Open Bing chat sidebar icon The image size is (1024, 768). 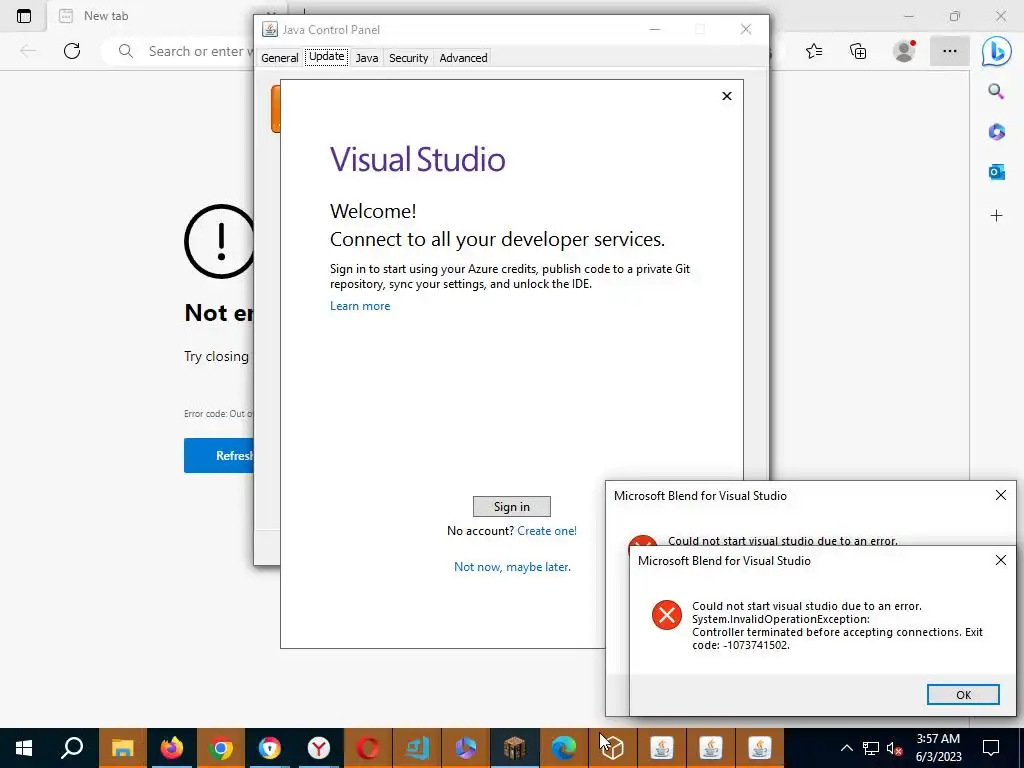point(997,52)
